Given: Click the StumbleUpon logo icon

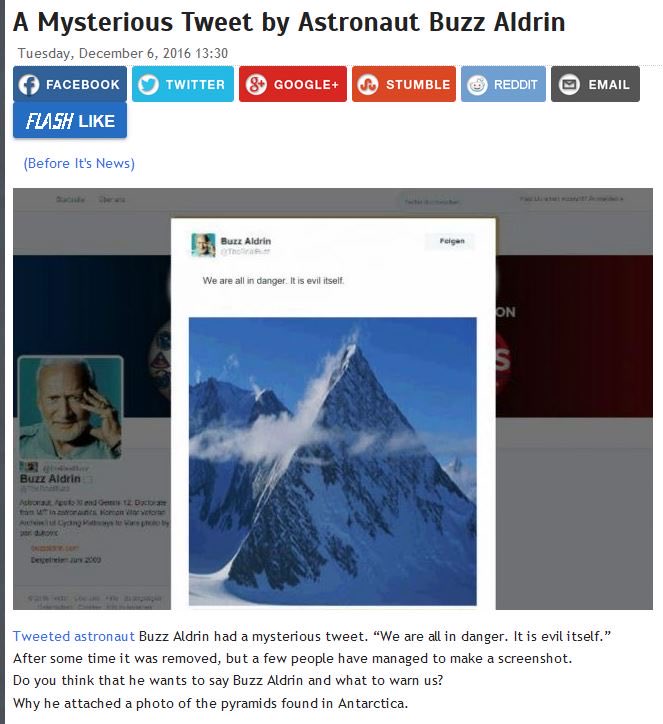Looking at the screenshot, I should coord(368,85).
